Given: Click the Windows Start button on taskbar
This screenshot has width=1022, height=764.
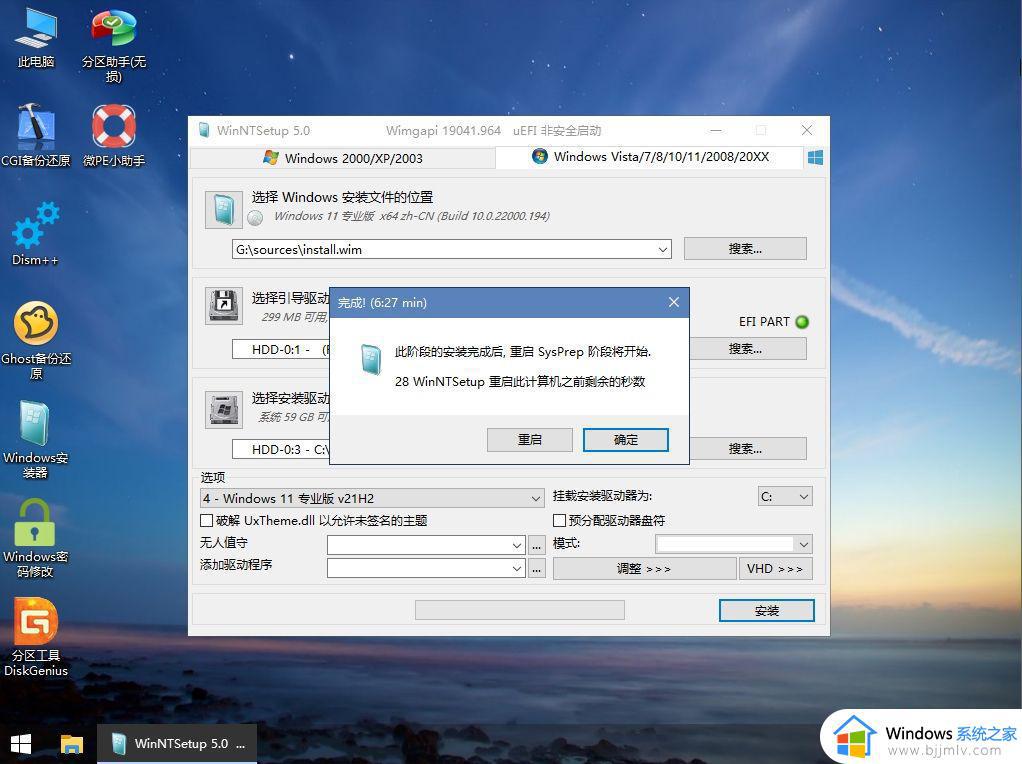Looking at the screenshot, I should [21, 744].
